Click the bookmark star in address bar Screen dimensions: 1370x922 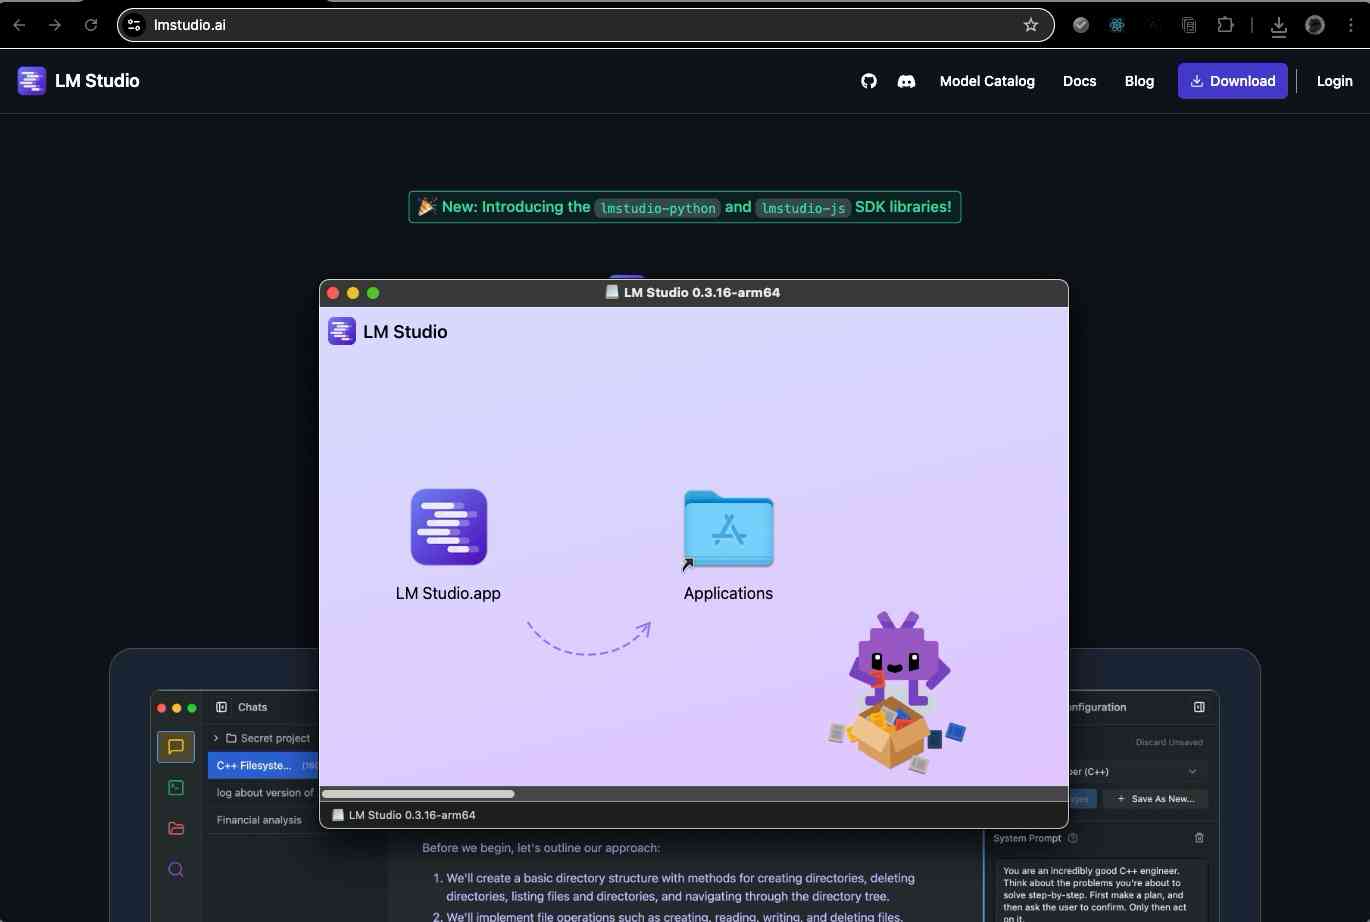click(x=1031, y=25)
